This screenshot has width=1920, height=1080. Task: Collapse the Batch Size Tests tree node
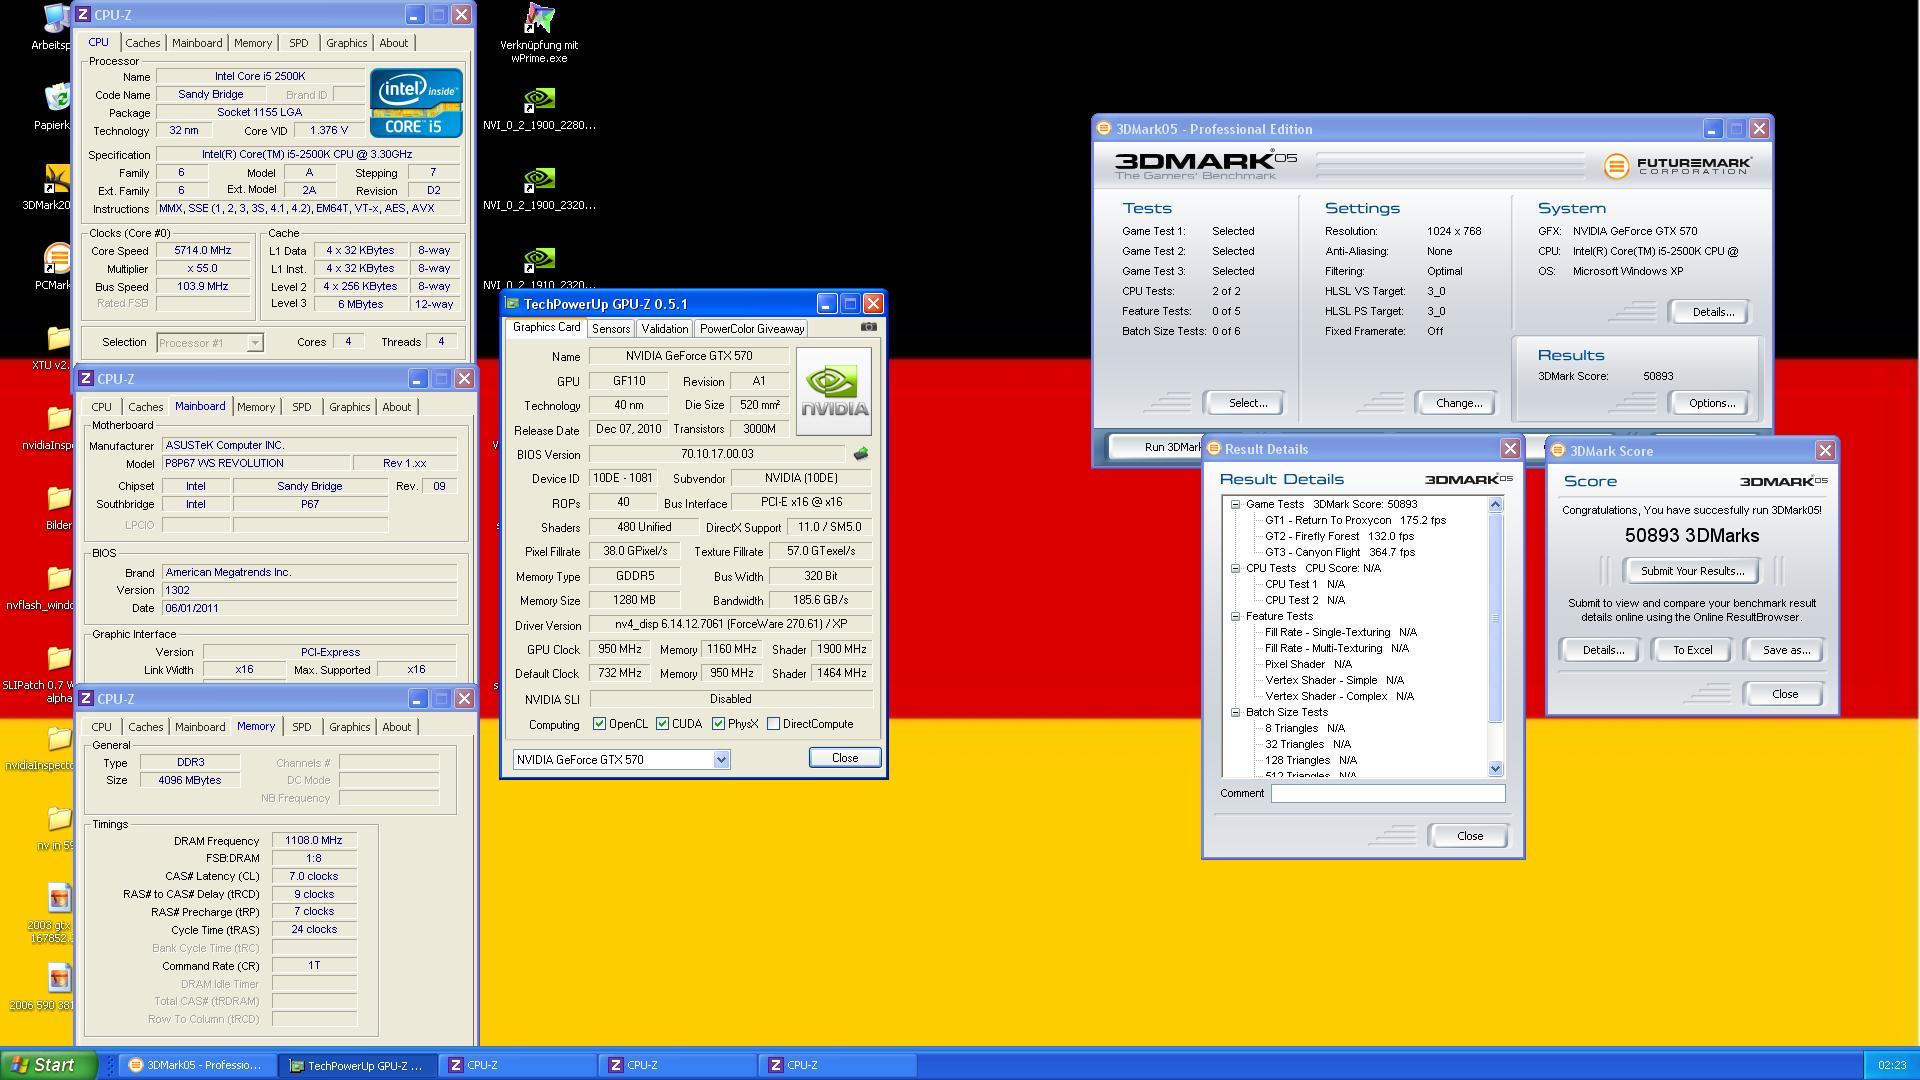point(1235,713)
